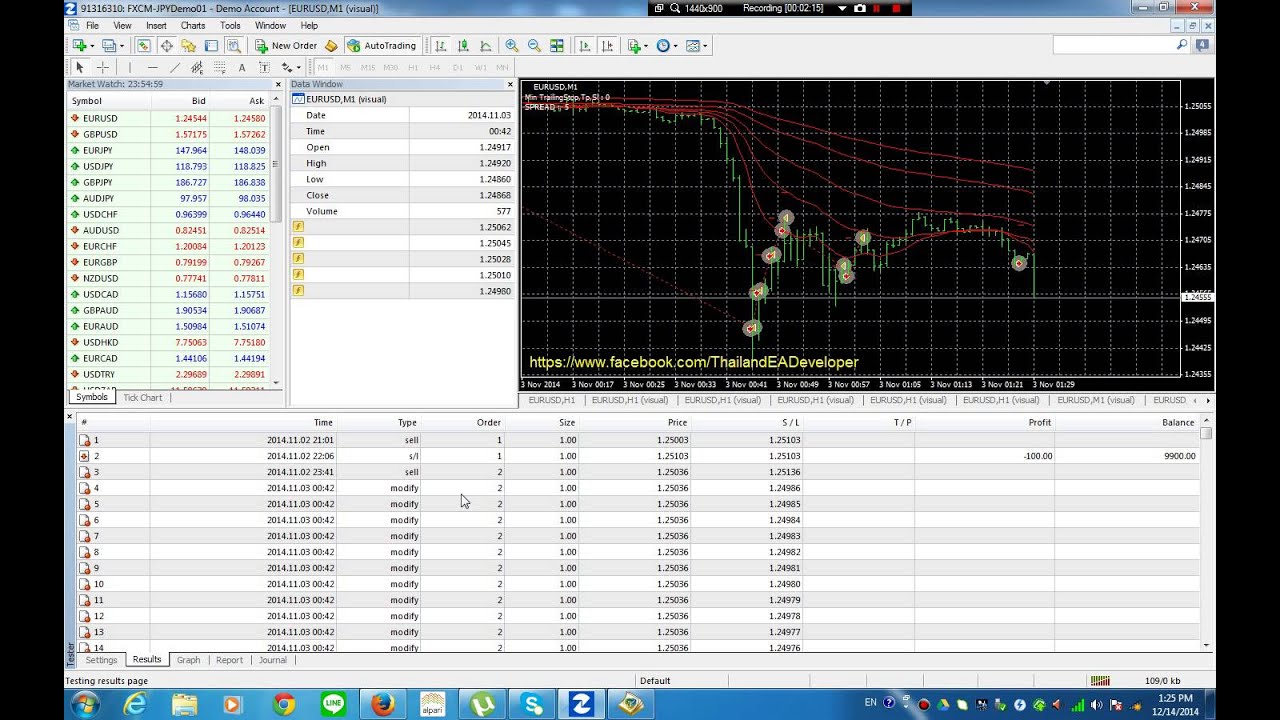The image size is (1280, 720).
Task: Open the tester Journal tab
Action: point(273,660)
